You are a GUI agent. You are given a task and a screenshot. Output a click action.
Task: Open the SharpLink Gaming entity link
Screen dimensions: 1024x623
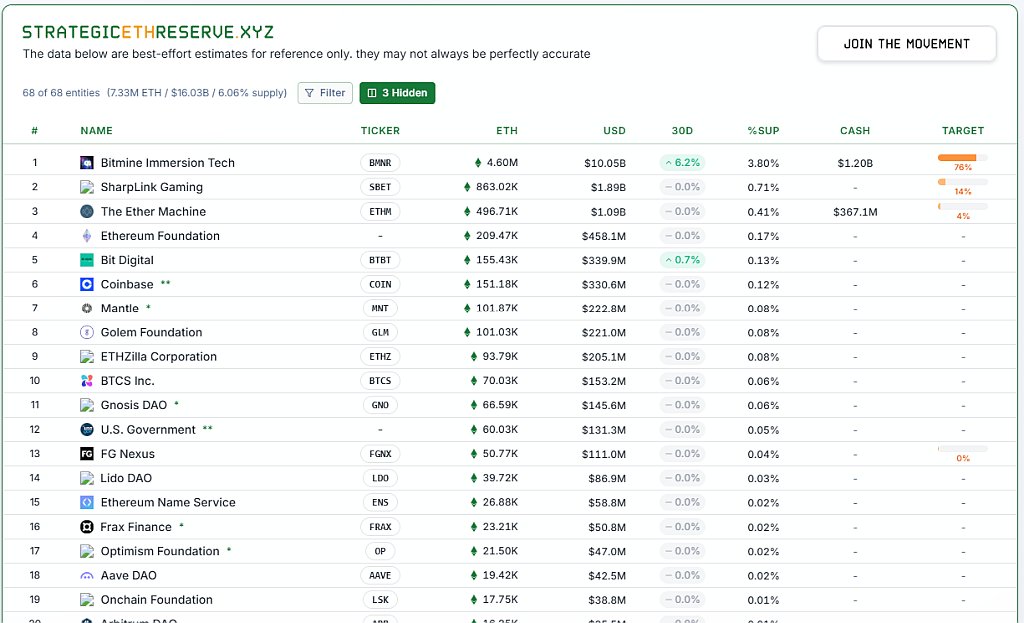(x=151, y=187)
